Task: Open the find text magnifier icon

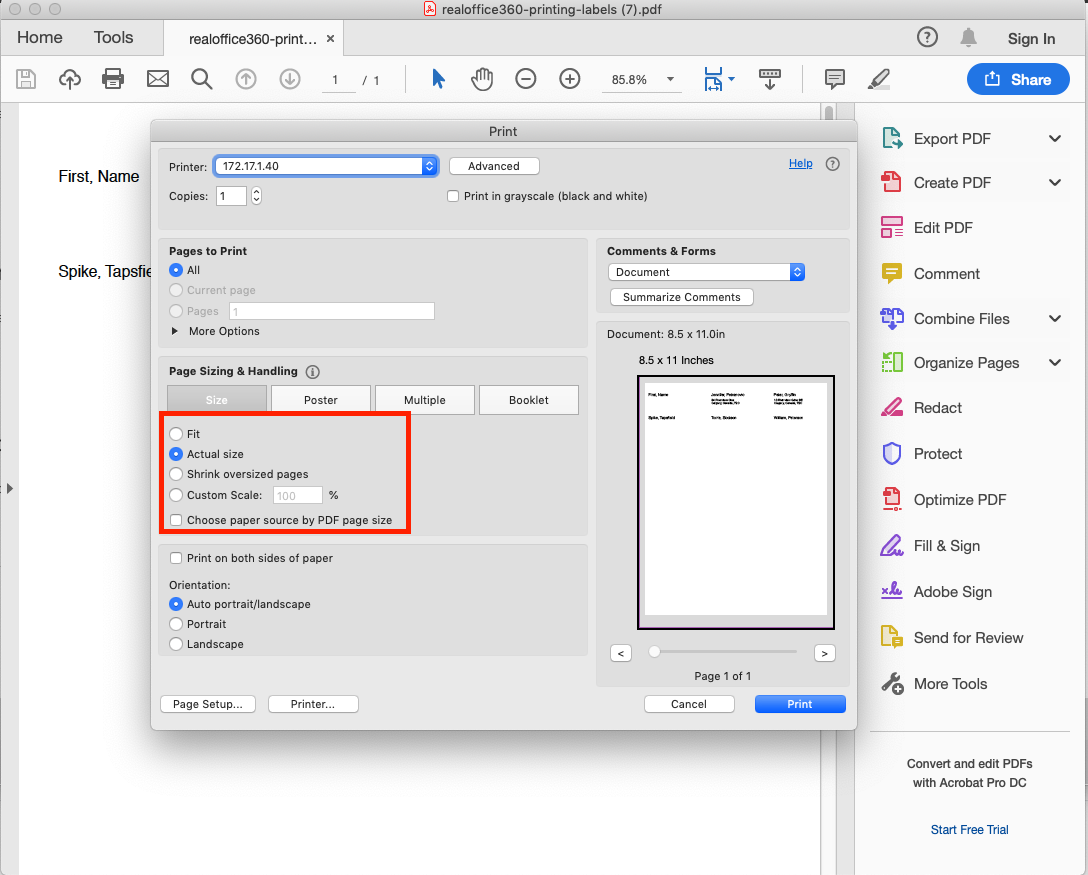Action: click(x=202, y=79)
